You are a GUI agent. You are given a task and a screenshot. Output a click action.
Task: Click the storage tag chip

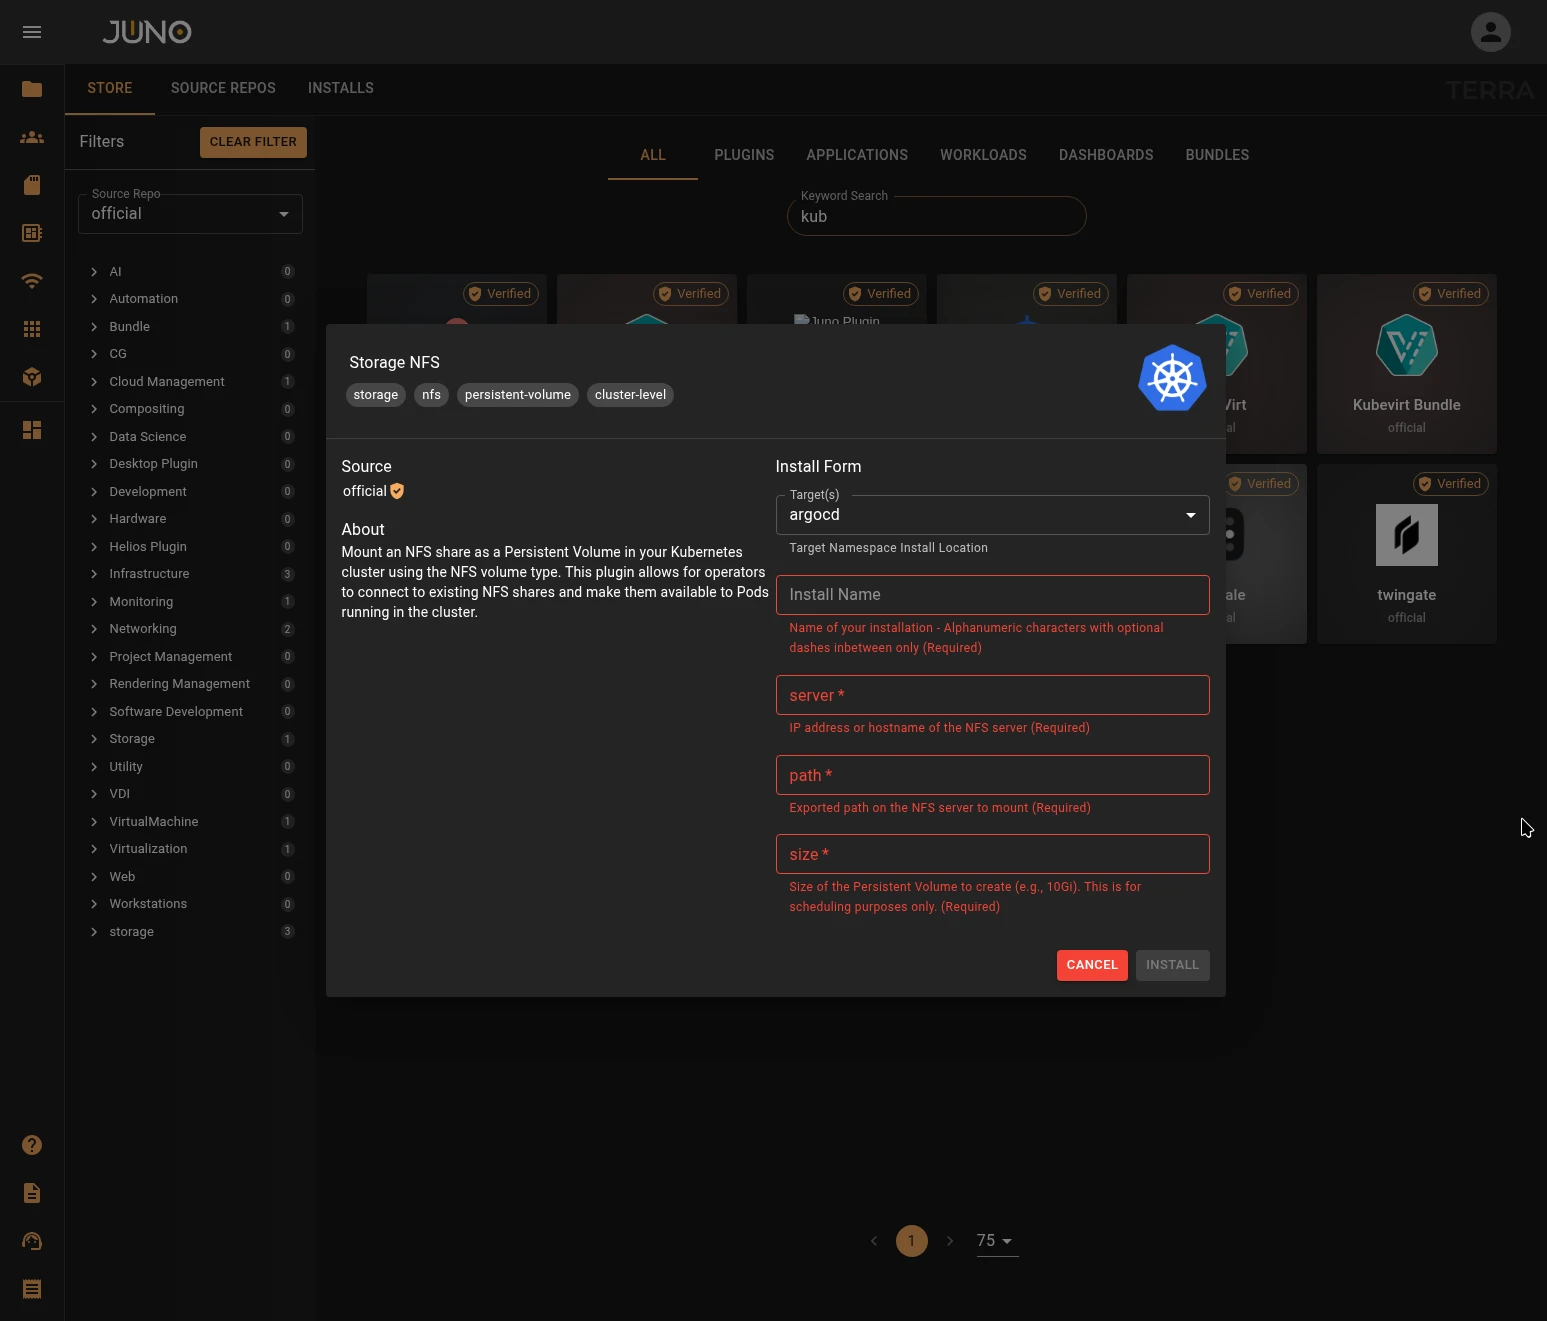point(376,395)
